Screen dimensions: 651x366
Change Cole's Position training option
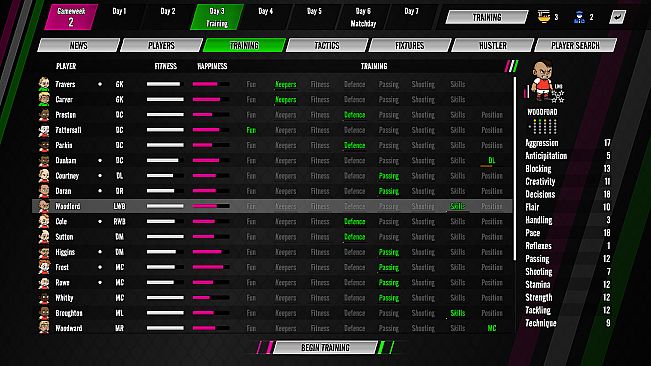click(x=492, y=222)
